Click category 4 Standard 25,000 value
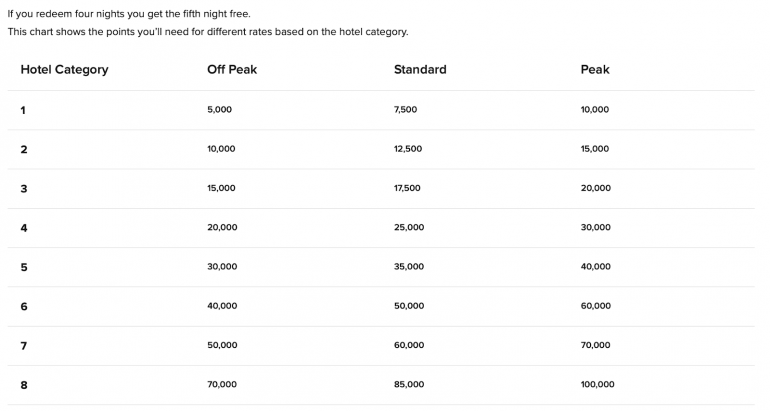 [409, 228]
